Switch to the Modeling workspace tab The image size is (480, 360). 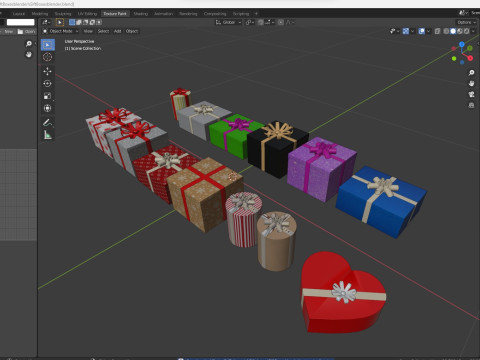point(40,14)
